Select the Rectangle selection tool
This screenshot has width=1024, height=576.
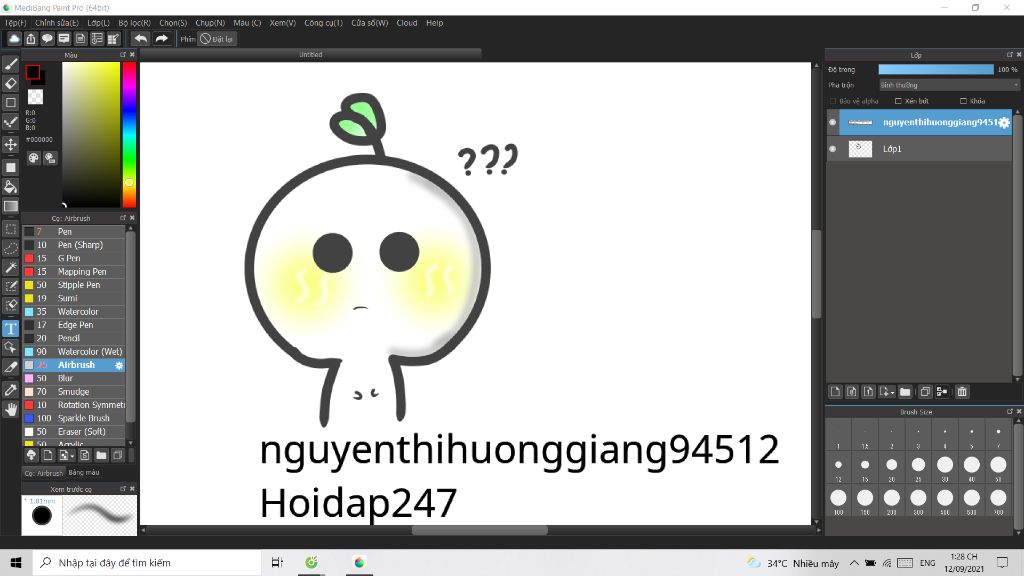click(x=11, y=229)
